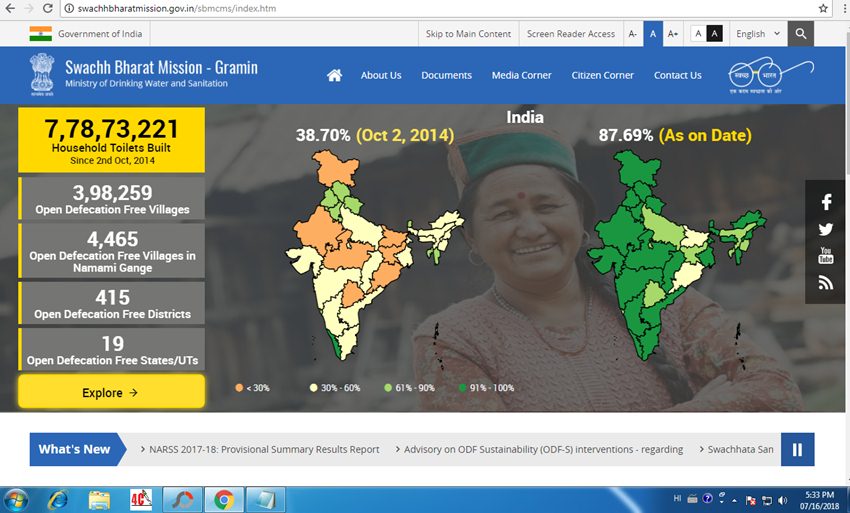Viewport: 850px width, 513px height.
Task: Open the YouTube social icon
Action: [826, 256]
